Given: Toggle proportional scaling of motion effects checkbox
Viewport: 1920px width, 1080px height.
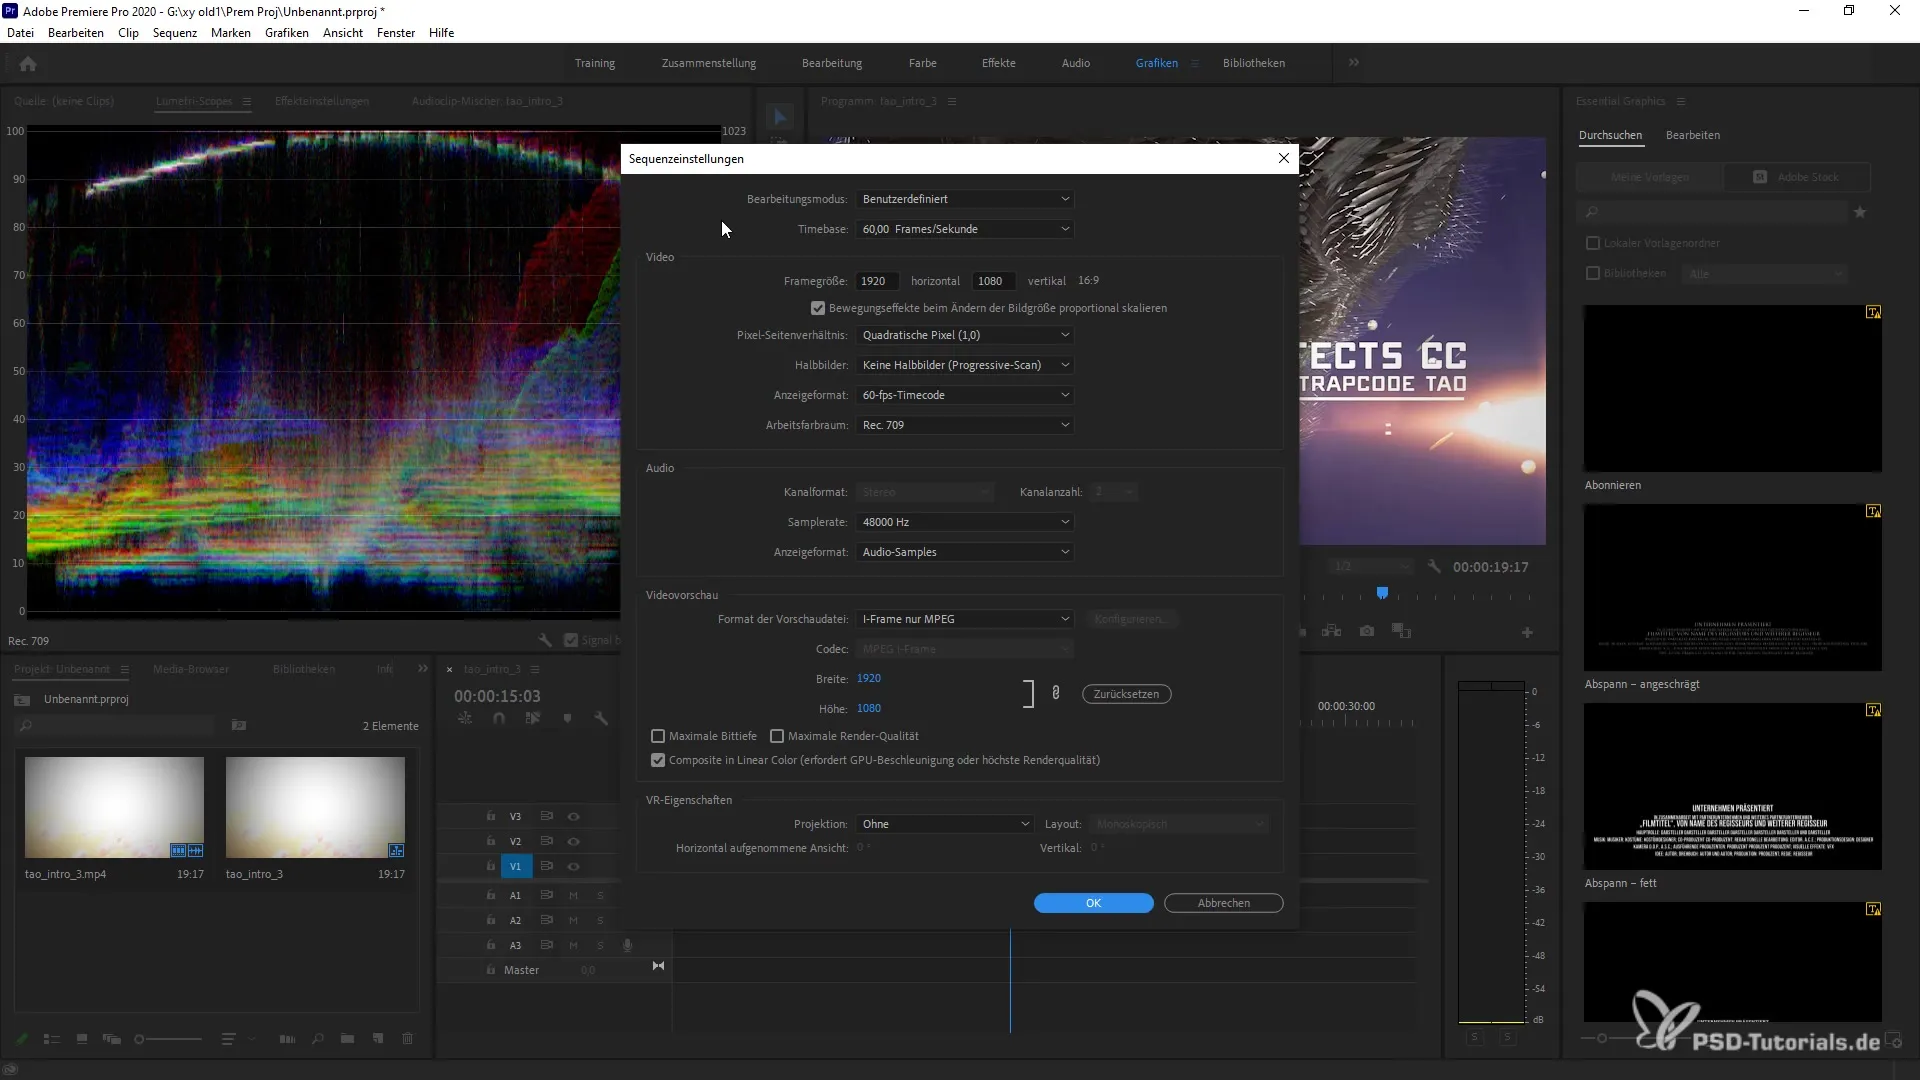Looking at the screenshot, I should pos(818,308).
